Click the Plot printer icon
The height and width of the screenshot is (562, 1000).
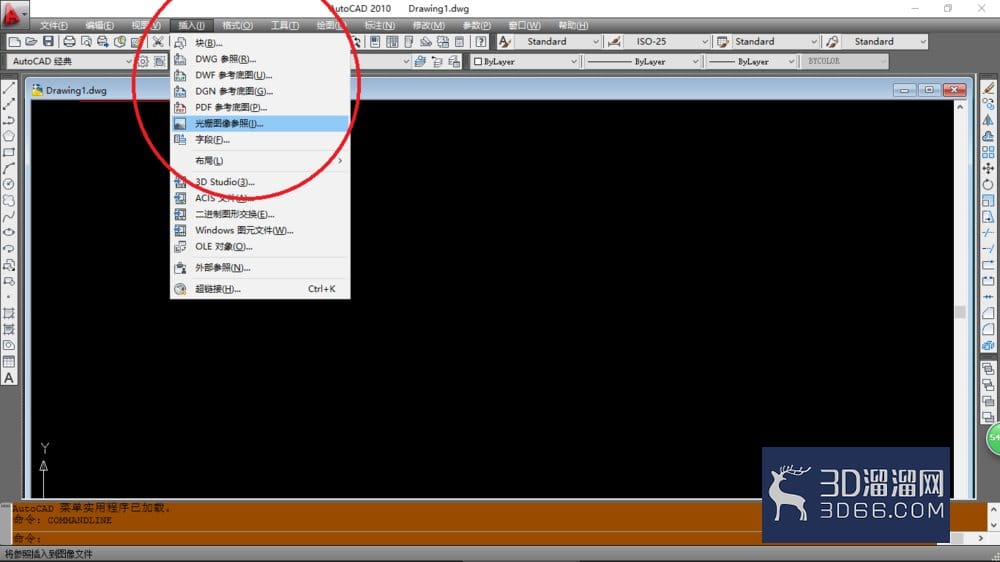(x=69, y=42)
